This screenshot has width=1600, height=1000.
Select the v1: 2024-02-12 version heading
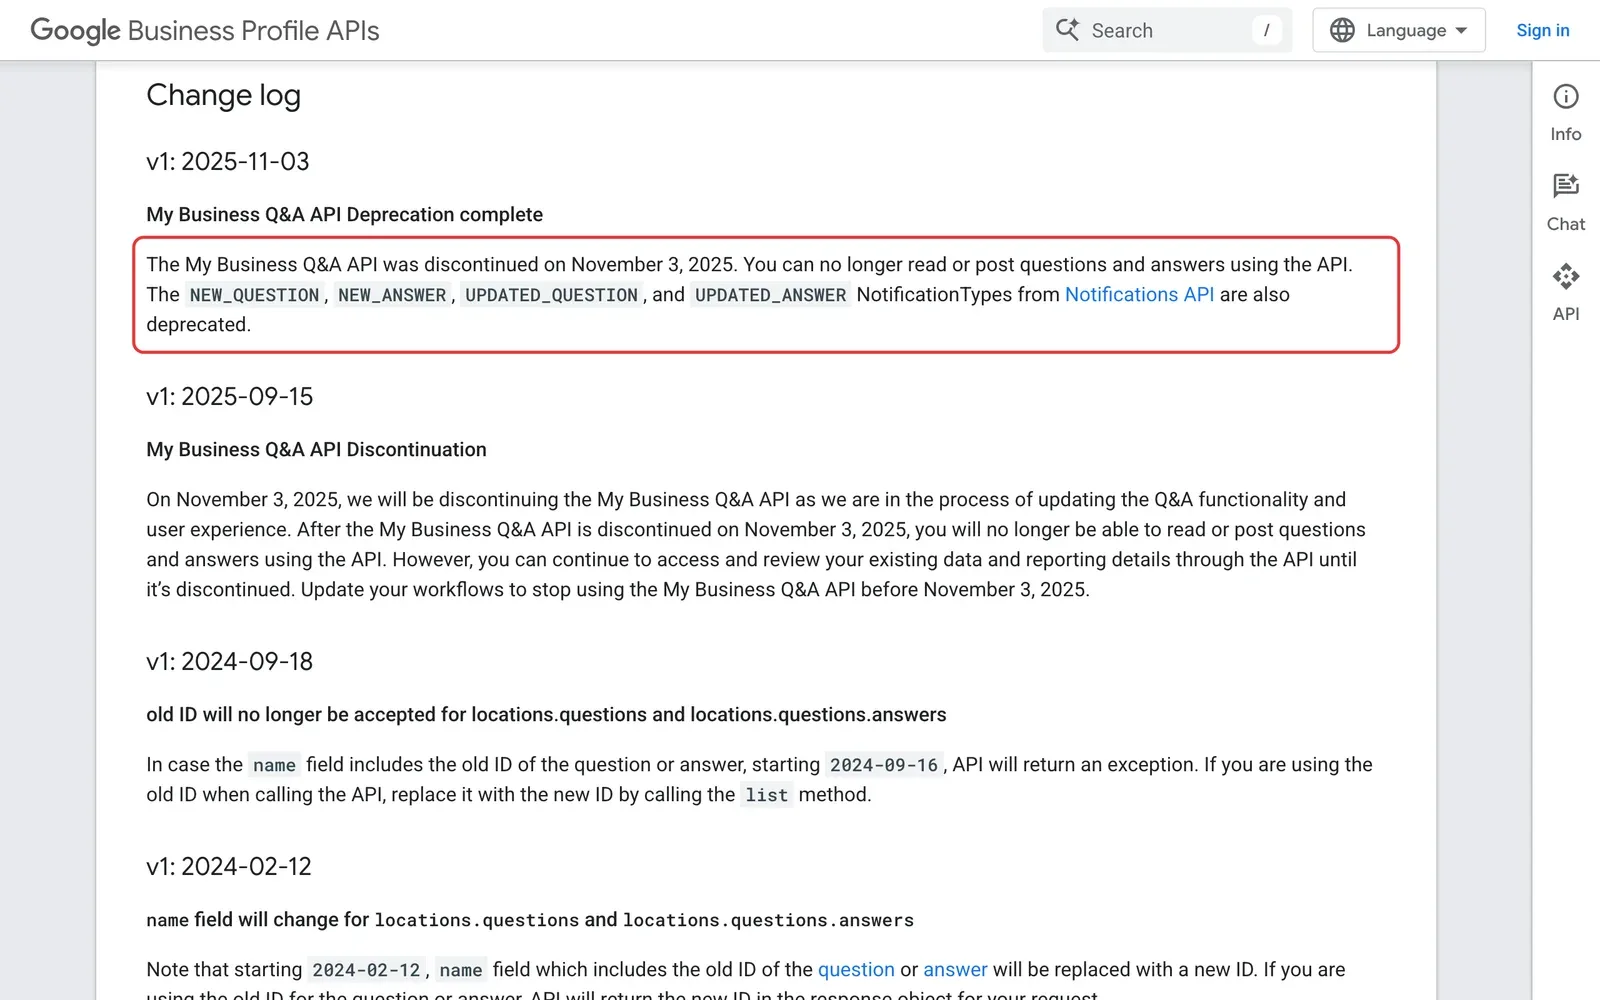(229, 867)
